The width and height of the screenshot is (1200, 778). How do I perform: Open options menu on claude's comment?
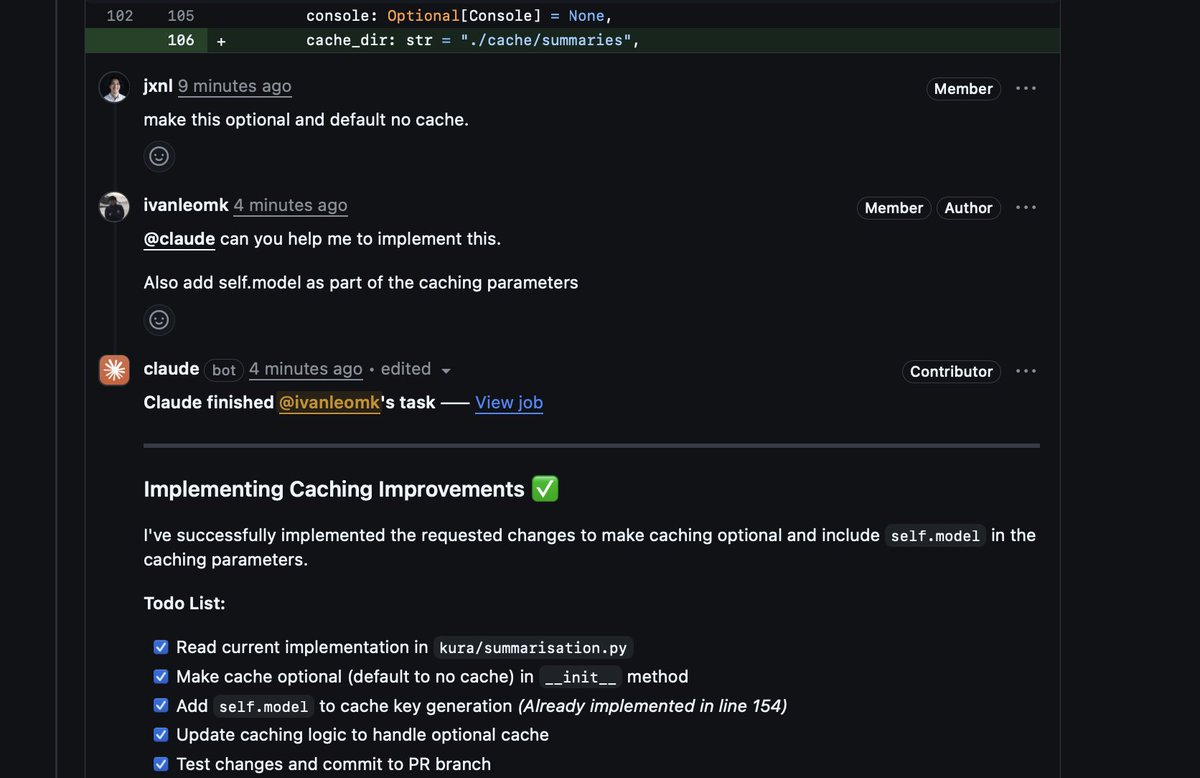(1026, 371)
